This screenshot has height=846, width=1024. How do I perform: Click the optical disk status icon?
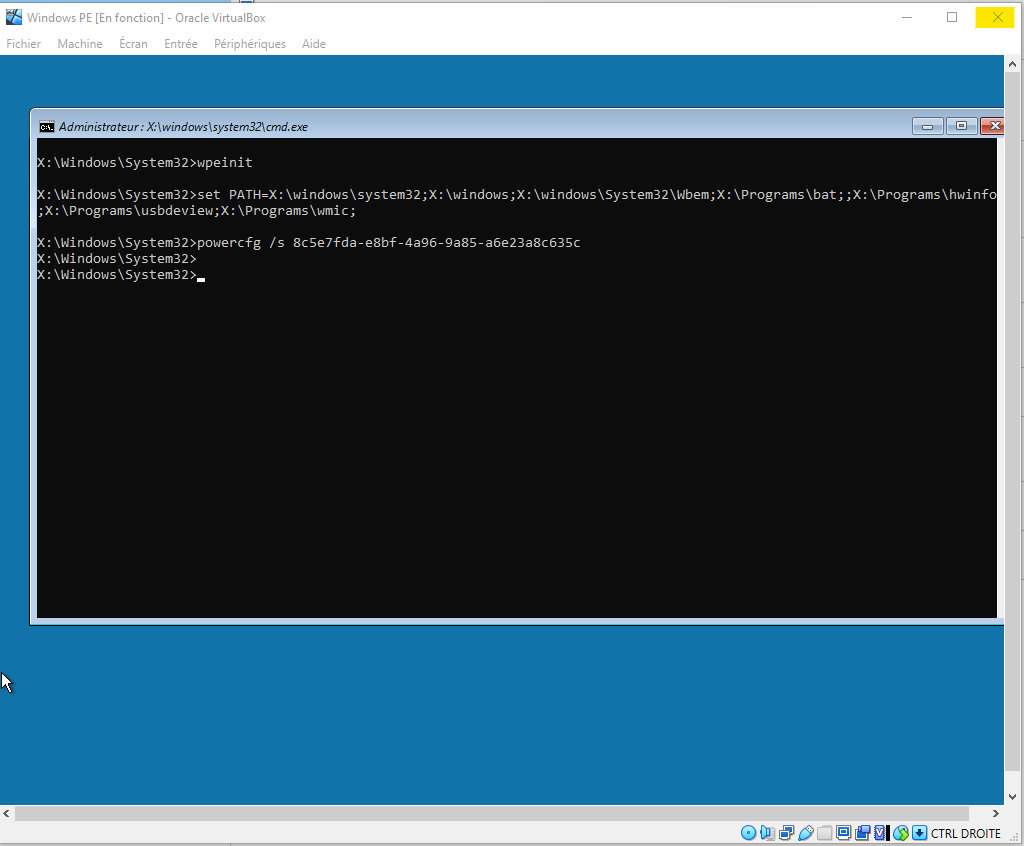coord(748,833)
